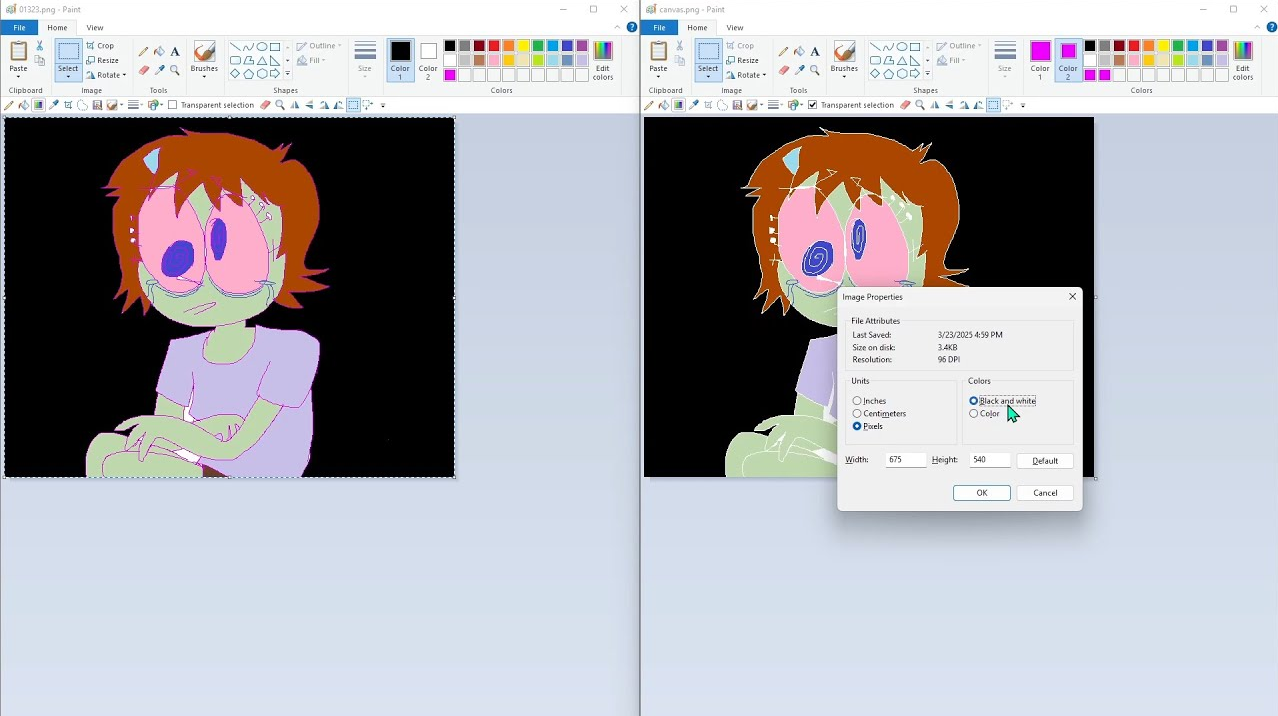Pick the Eraser tool in 01323.png window ribbon
Image resolution: width=1278 pixels, height=716 pixels.
click(x=144, y=70)
